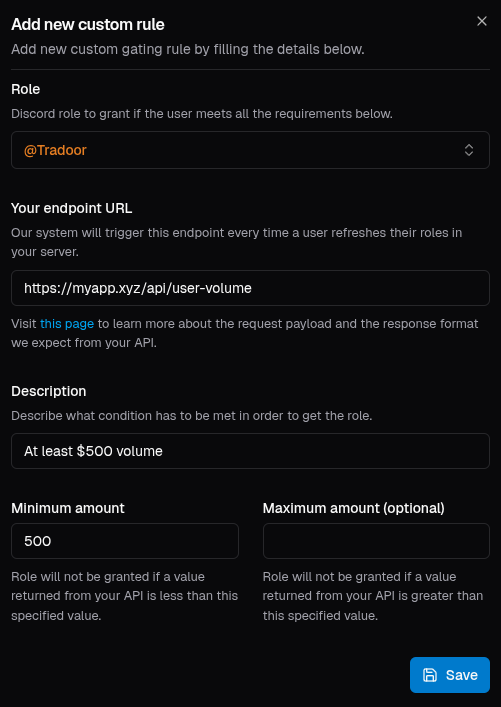Open the 'this page' documentation link
This screenshot has width=501, height=707.
pos(67,324)
